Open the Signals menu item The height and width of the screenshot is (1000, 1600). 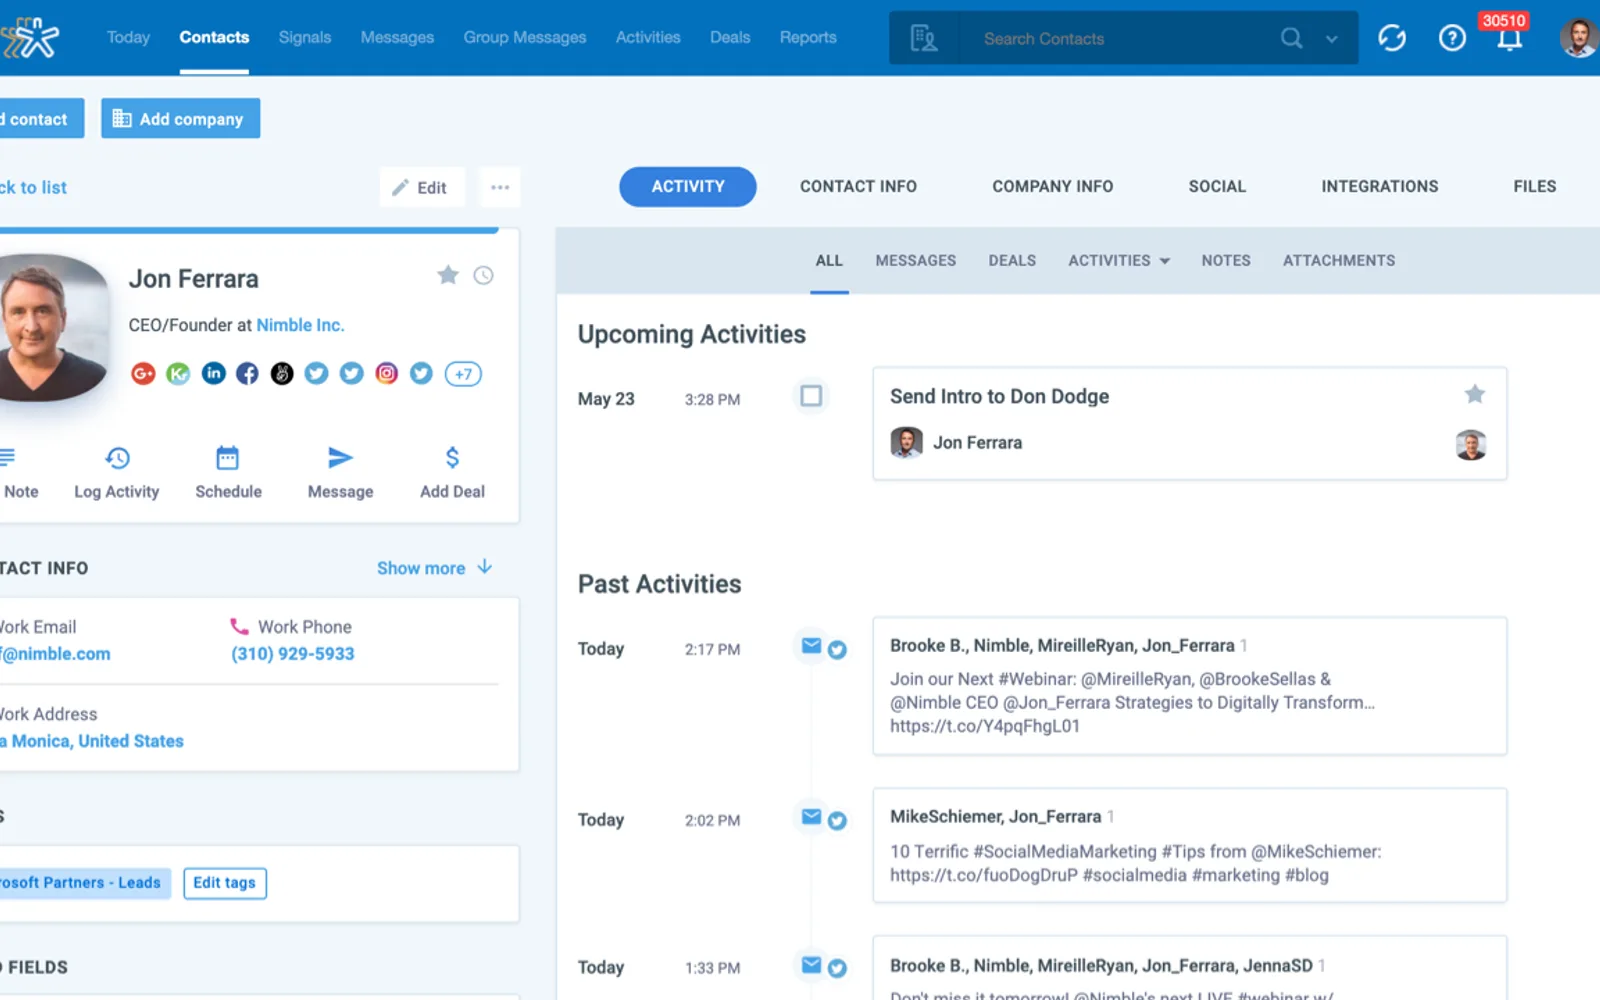coord(305,38)
